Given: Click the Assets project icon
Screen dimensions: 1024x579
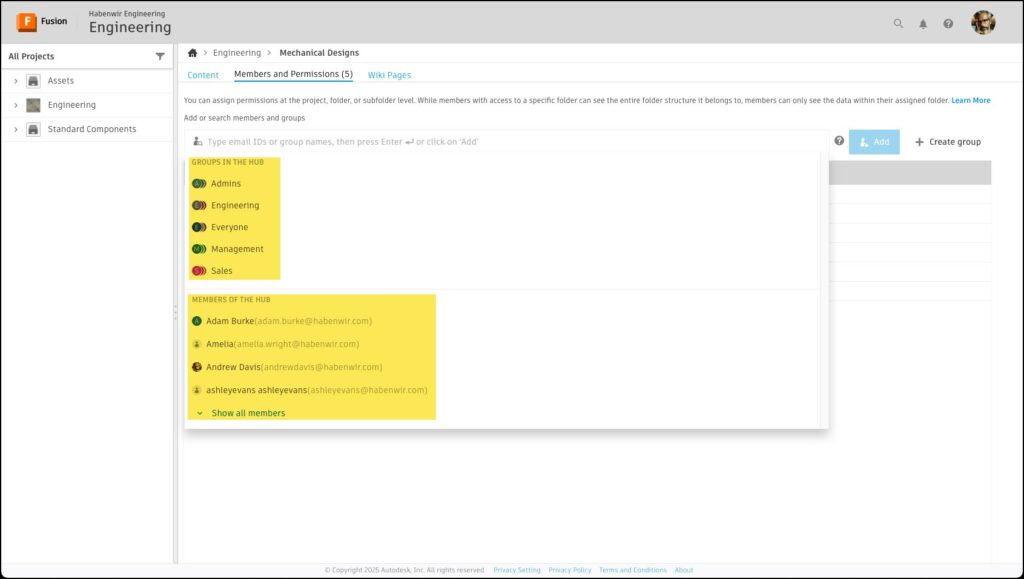Looking at the screenshot, I should point(33,81).
